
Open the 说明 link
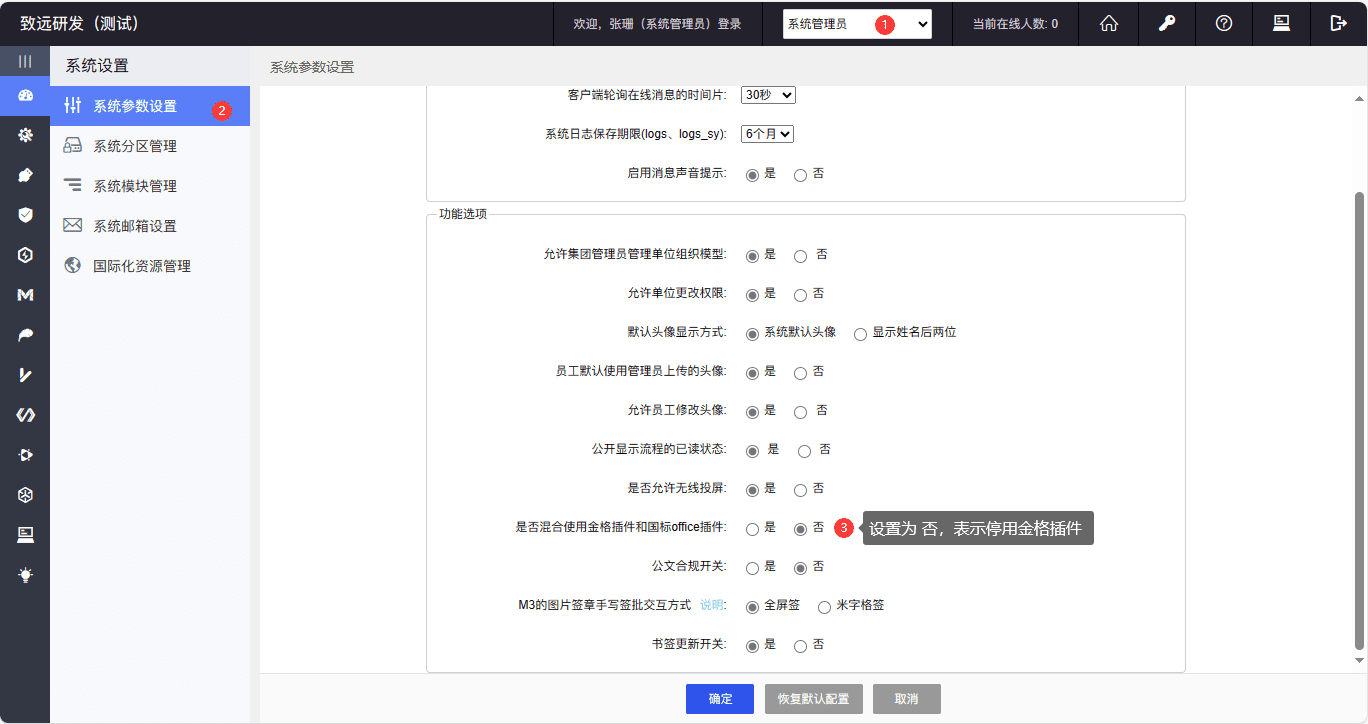pyautogui.click(x=711, y=605)
